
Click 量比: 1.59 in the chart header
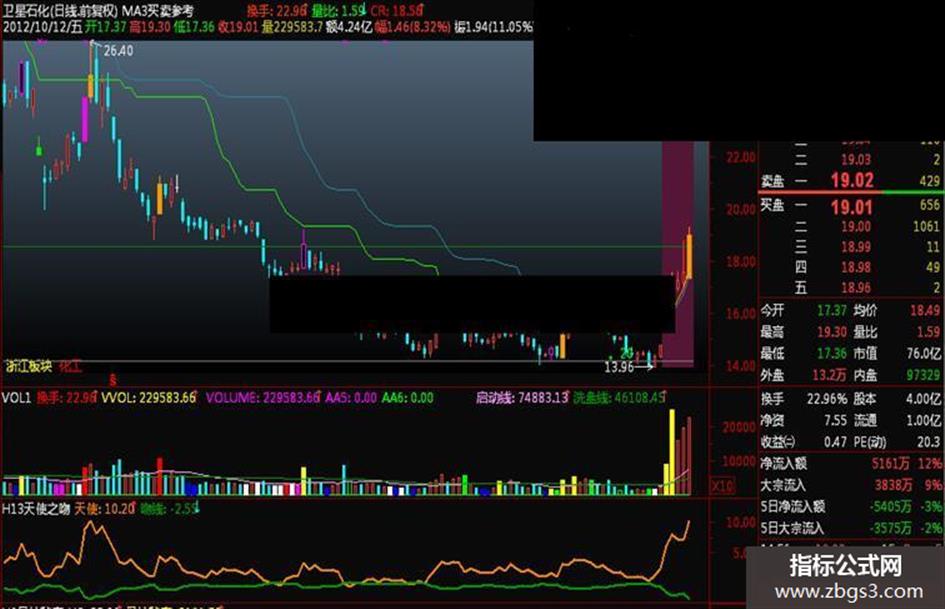pyautogui.click(x=338, y=10)
